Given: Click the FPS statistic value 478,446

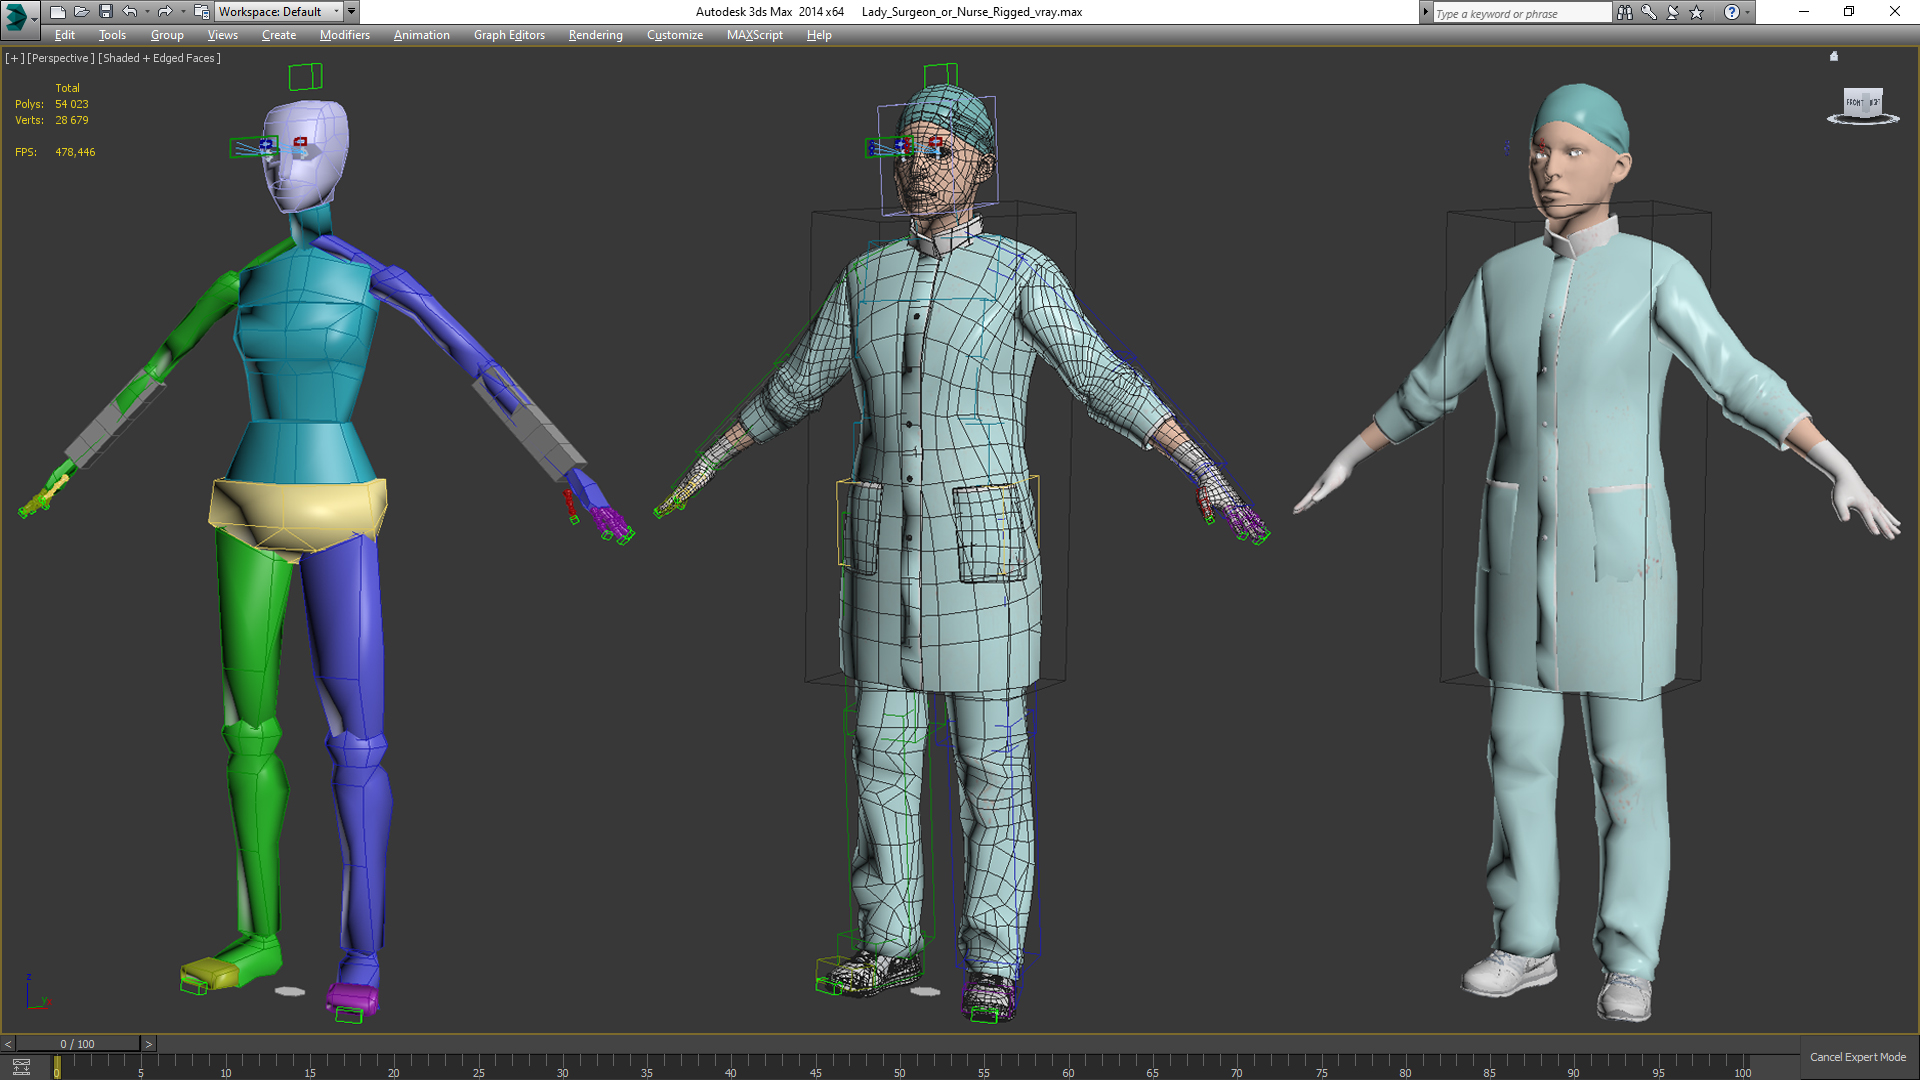Looking at the screenshot, I should click(x=75, y=152).
